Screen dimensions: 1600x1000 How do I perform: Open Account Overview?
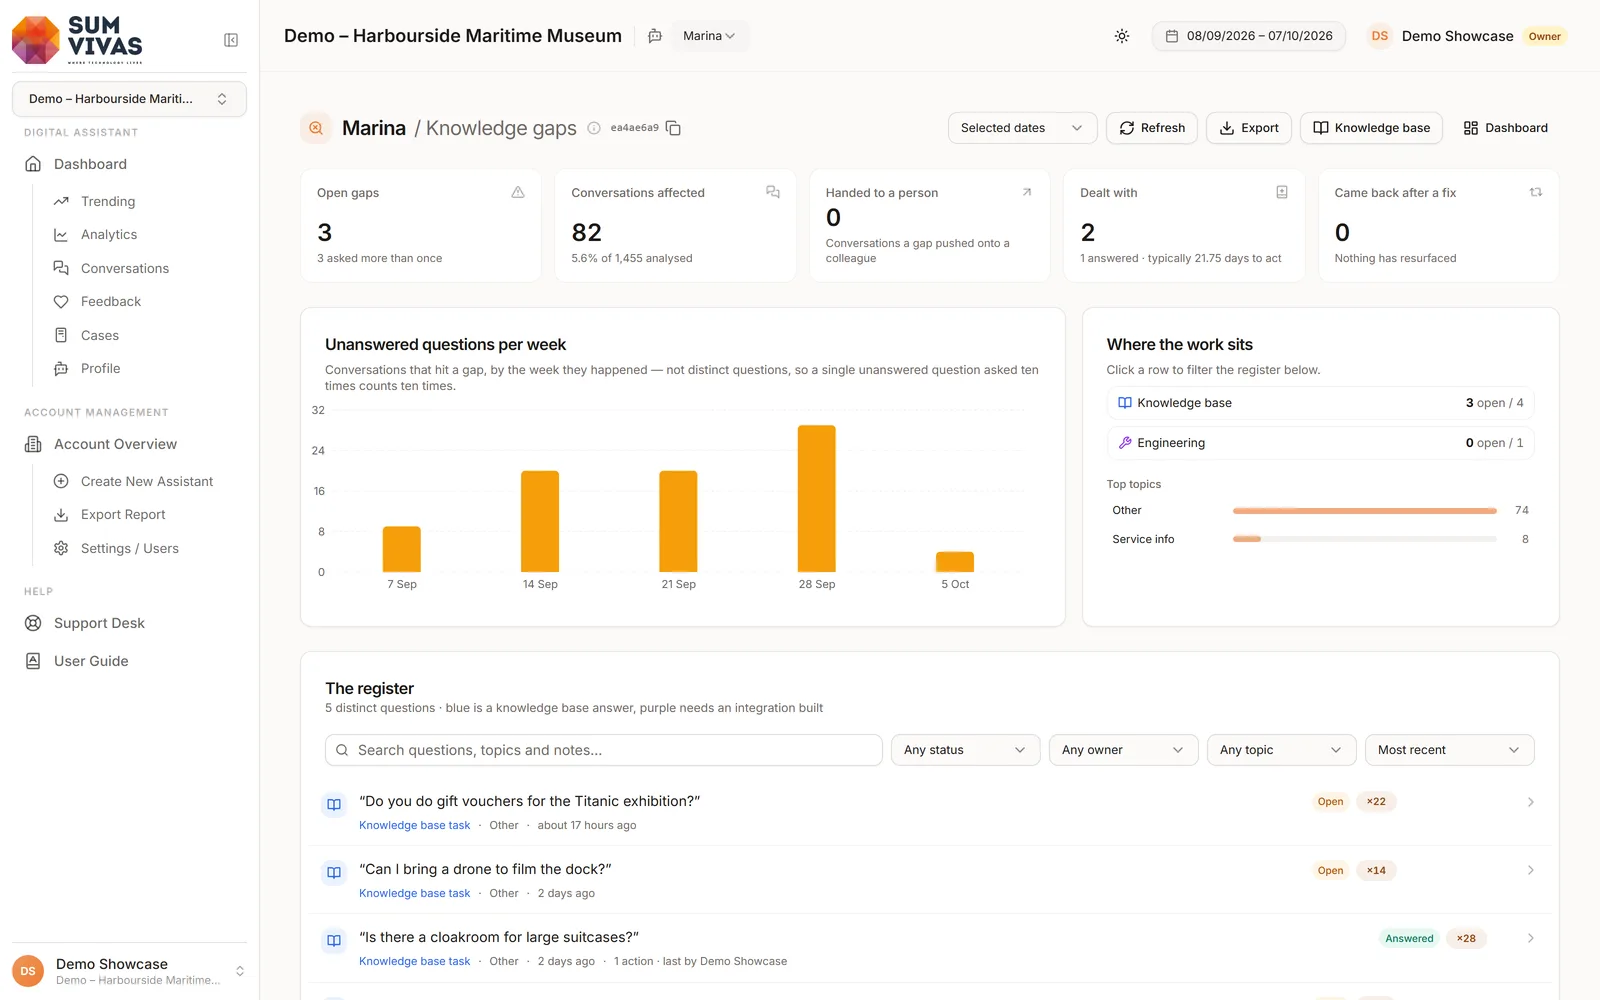(x=115, y=444)
